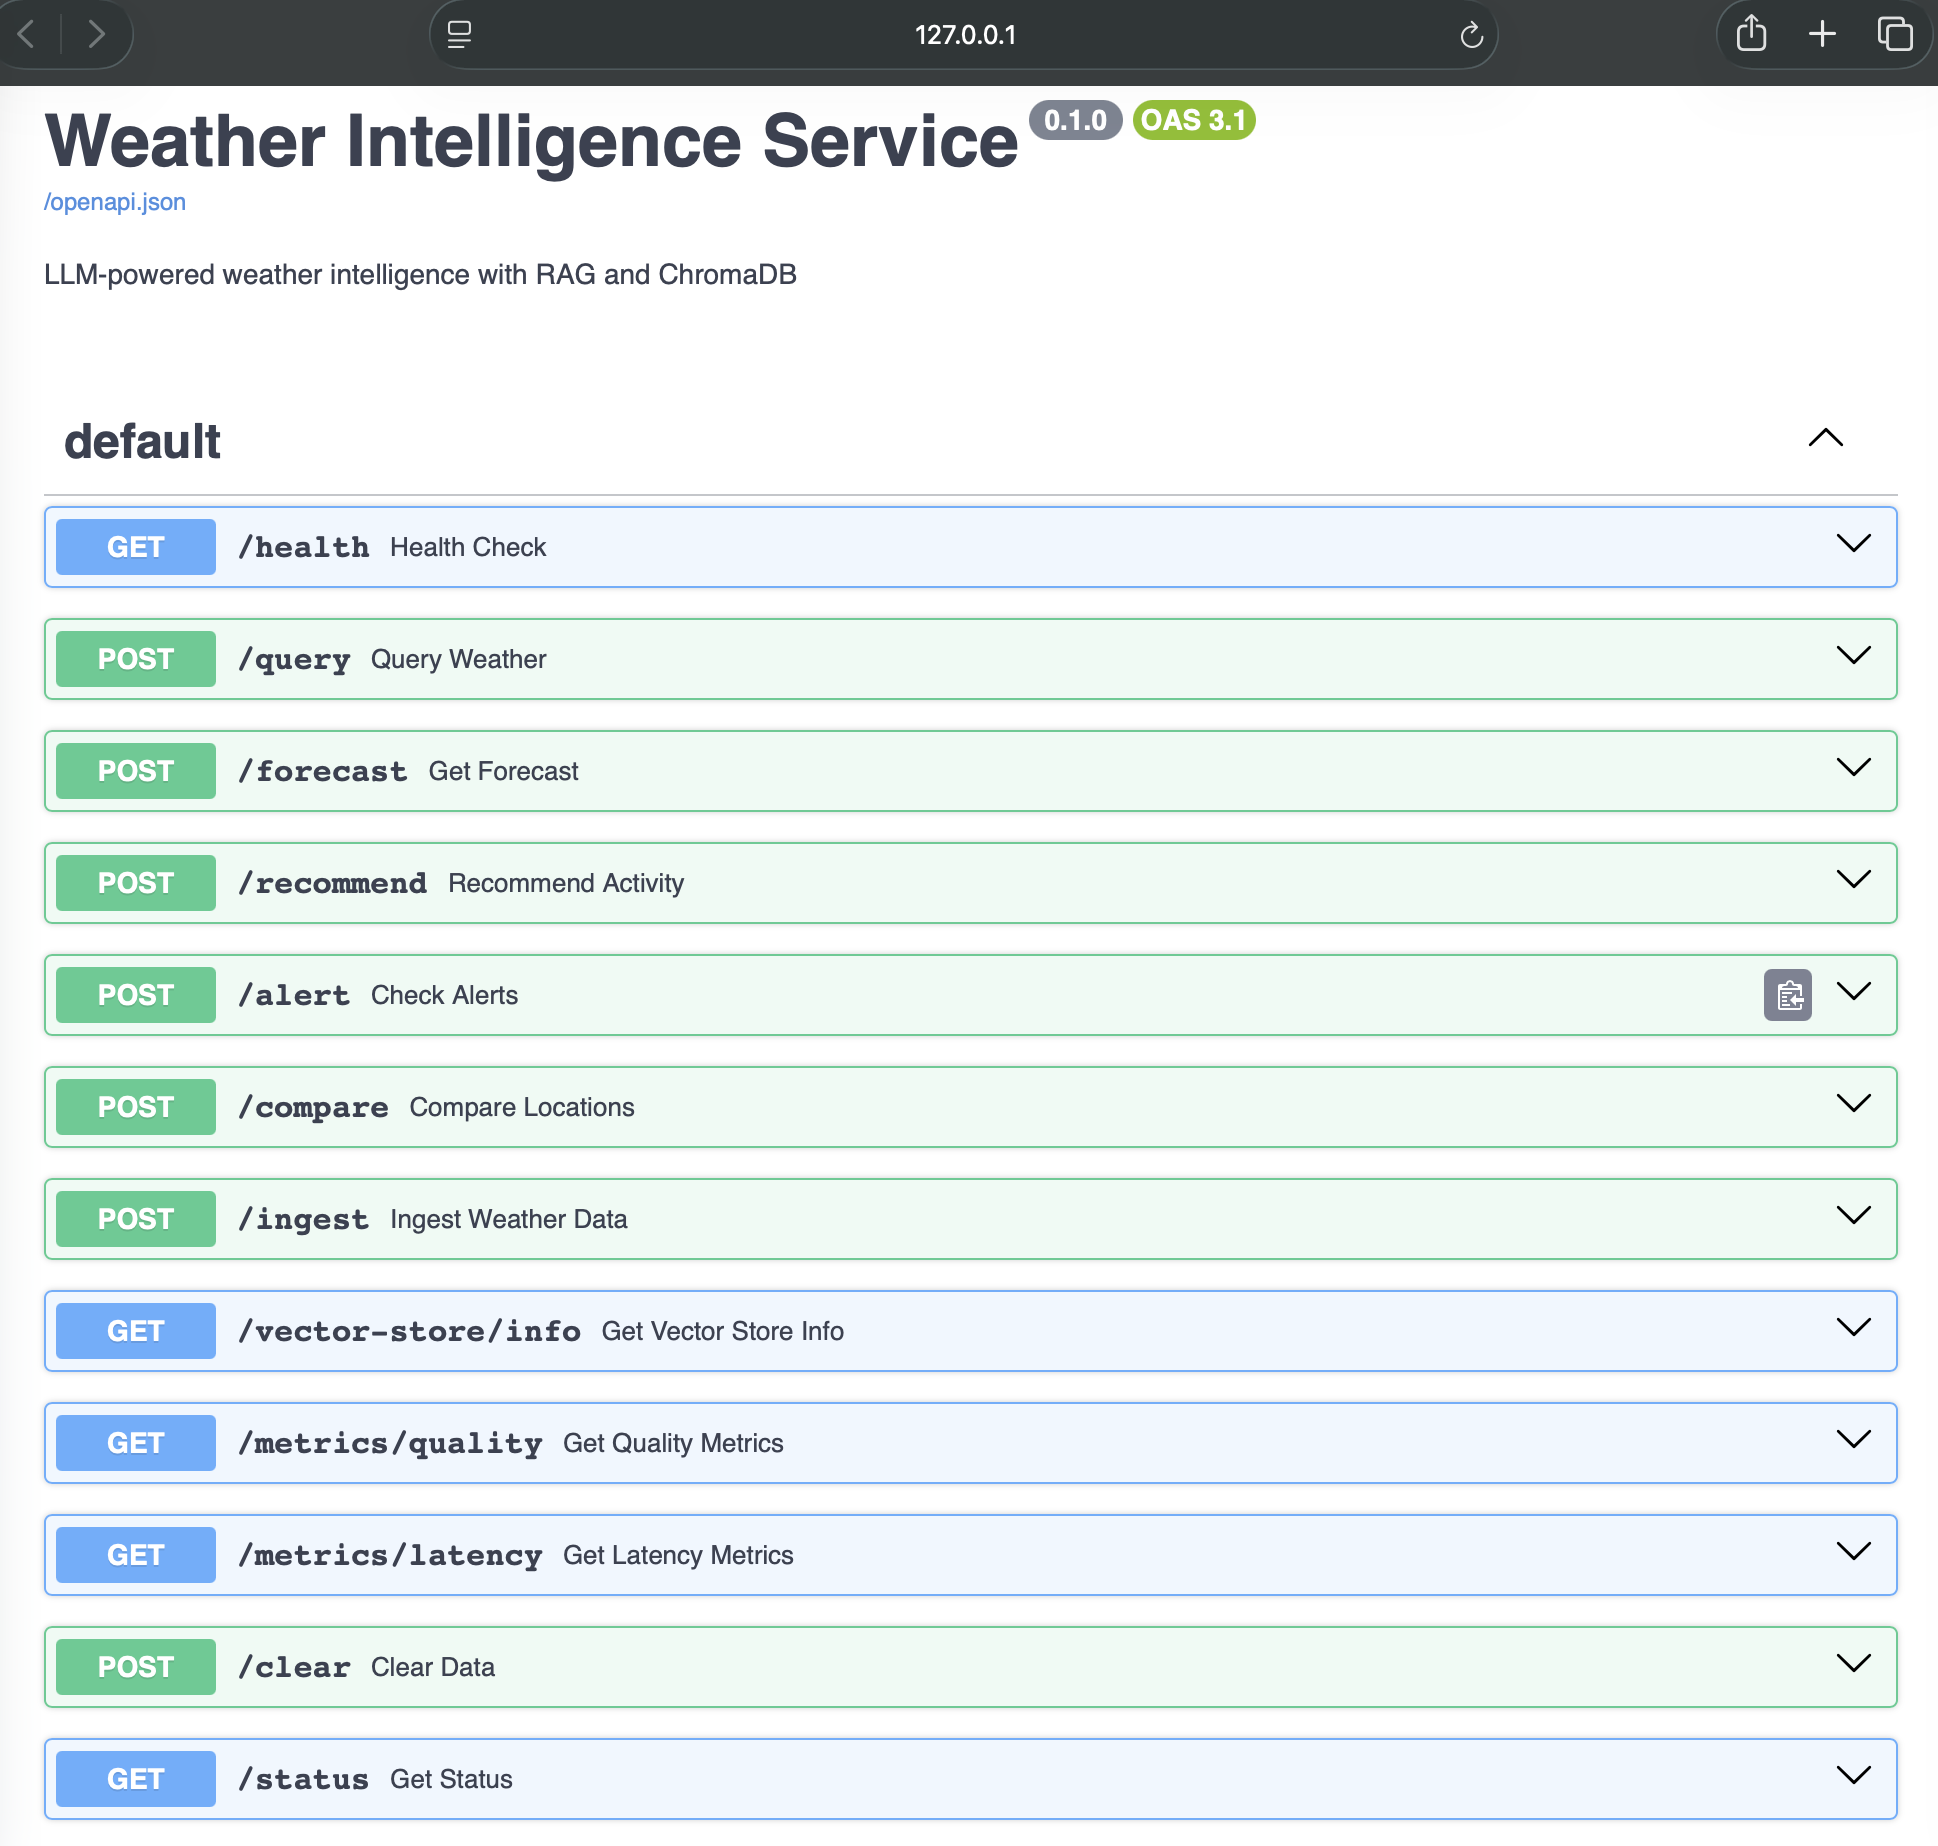Click the page settings icon in address bar
Screen dimensions: 1938x1846
(459, 34)
